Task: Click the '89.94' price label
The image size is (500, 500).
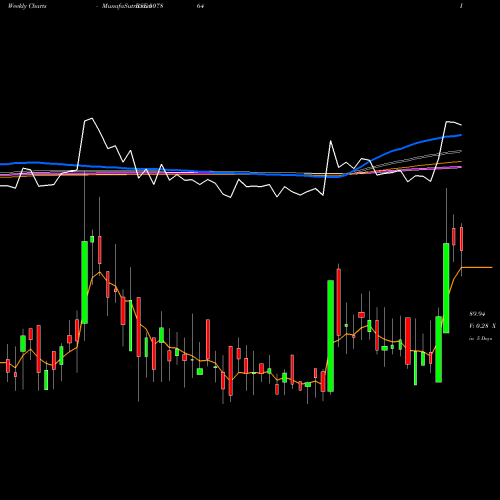Action: point(477,314)
